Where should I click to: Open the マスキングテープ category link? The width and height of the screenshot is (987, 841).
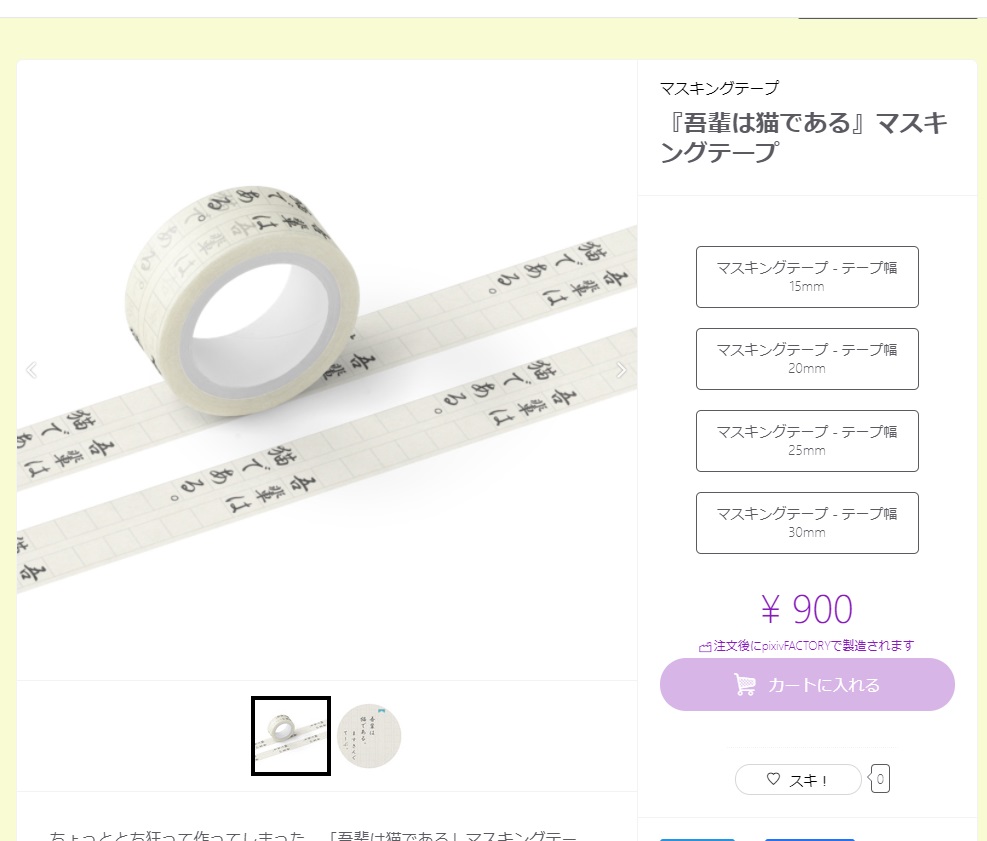712,88
